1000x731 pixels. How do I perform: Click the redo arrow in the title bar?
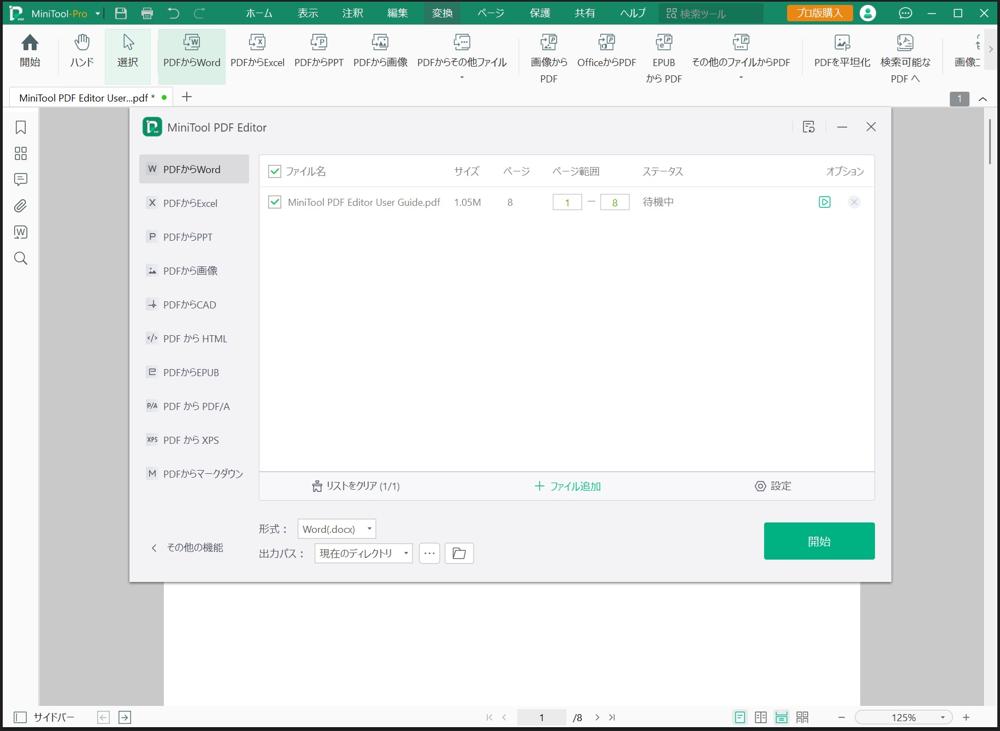(x=200, y=13)
